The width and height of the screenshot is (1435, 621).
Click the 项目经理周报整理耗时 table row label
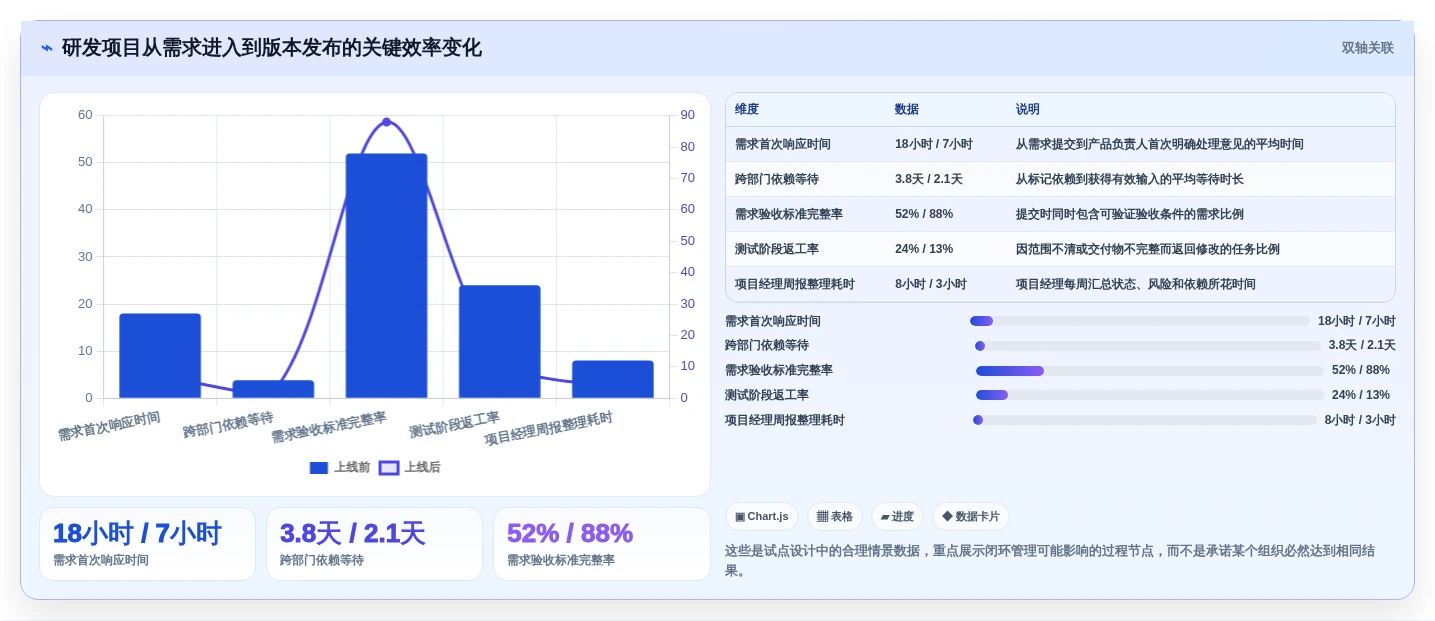click(x=795, y=285)
